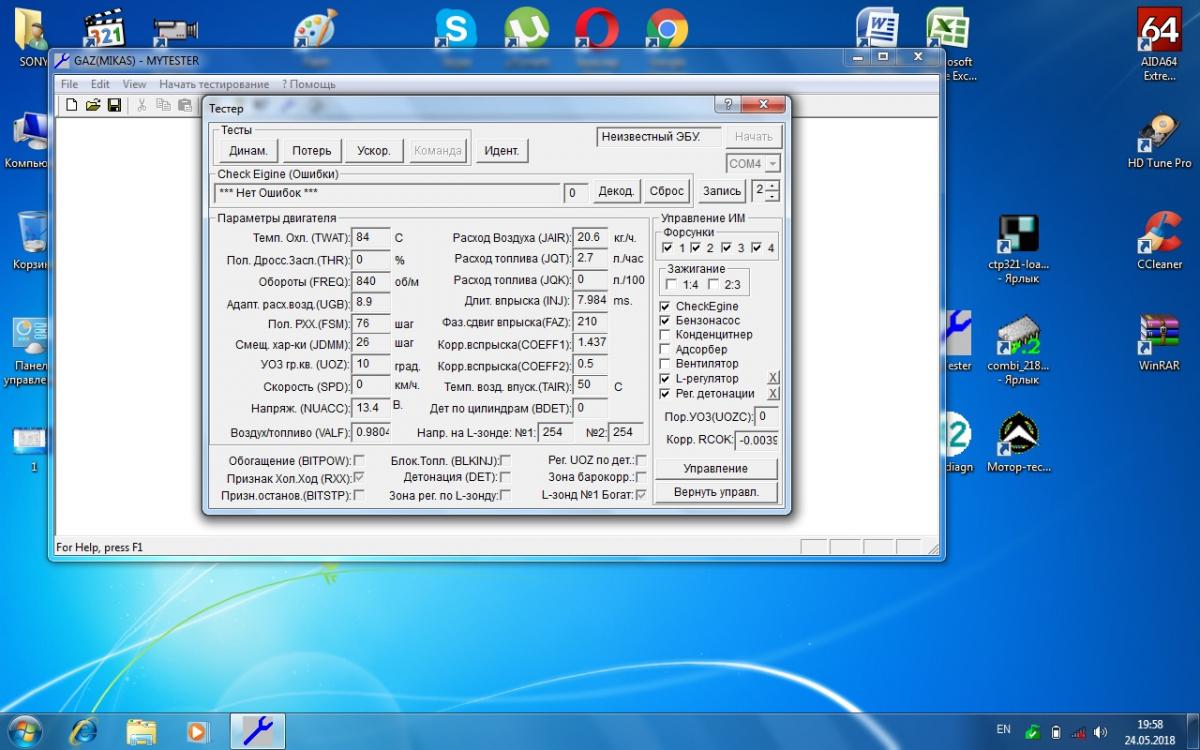
Task: Click the Internet Explorer taskbar icon
Action: tap(83, 730)
